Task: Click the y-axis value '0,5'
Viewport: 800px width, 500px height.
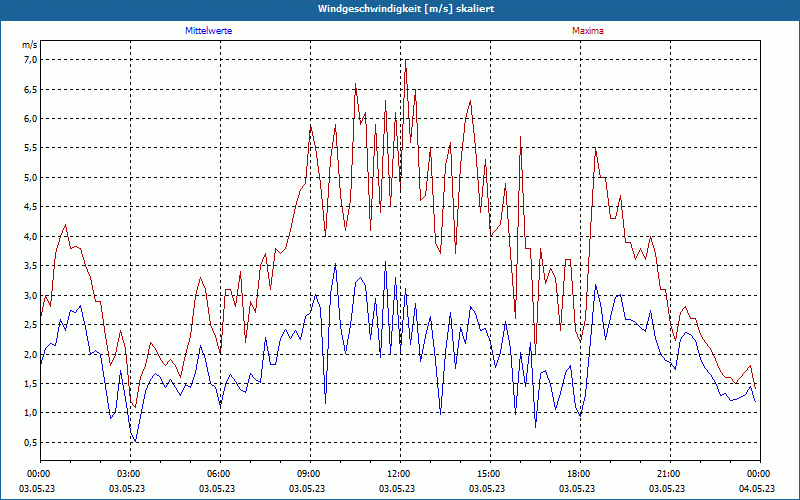Action: point(31,442)
